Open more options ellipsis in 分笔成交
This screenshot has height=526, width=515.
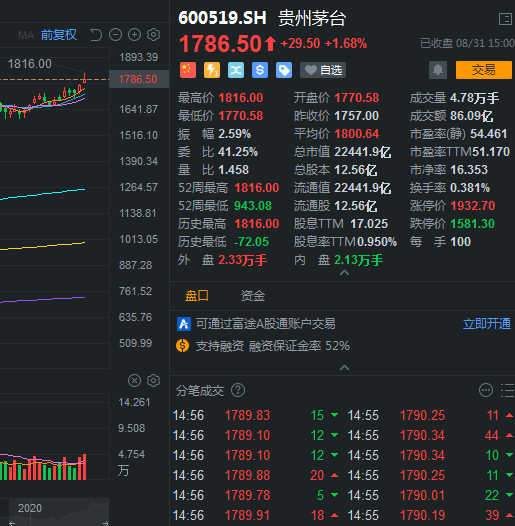pos(486,390)
